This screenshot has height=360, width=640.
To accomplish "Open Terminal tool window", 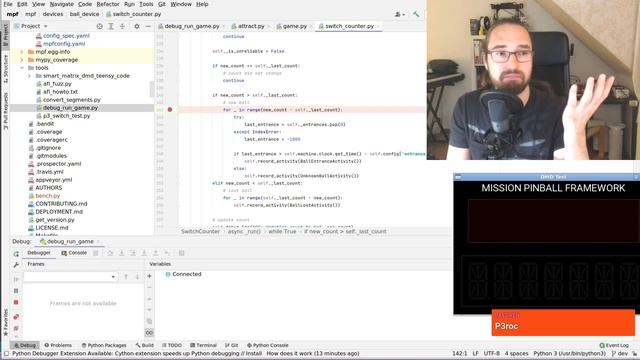I will [203, 345].
